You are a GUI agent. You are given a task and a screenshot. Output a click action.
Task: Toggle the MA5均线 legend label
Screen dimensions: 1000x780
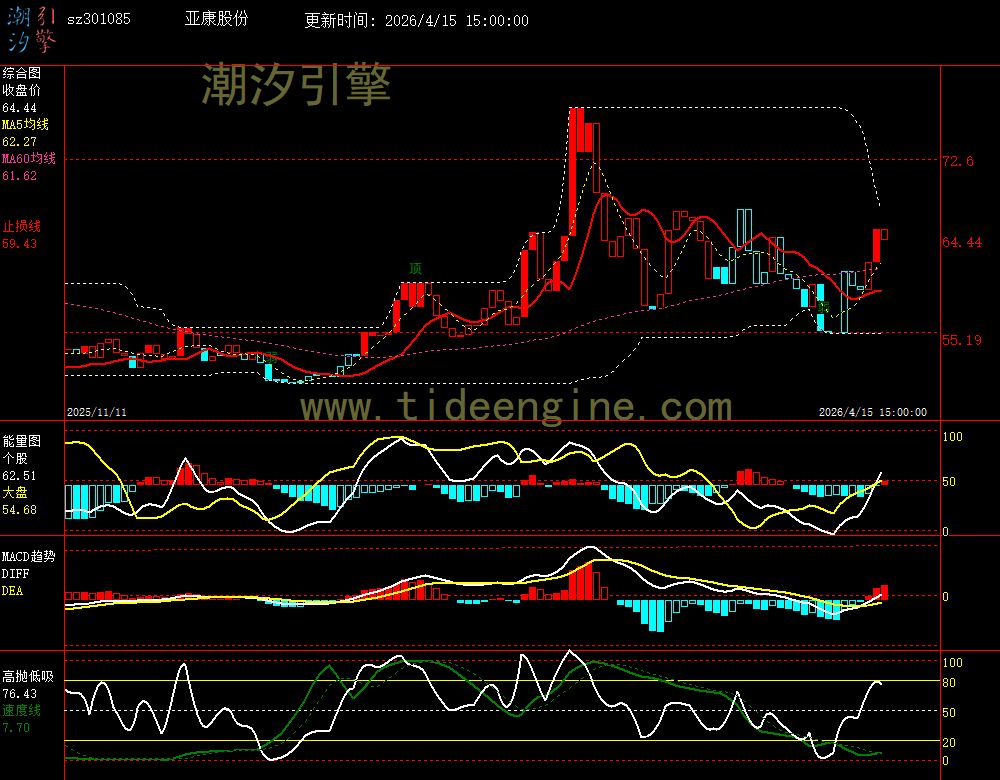[x=25, y=124]
